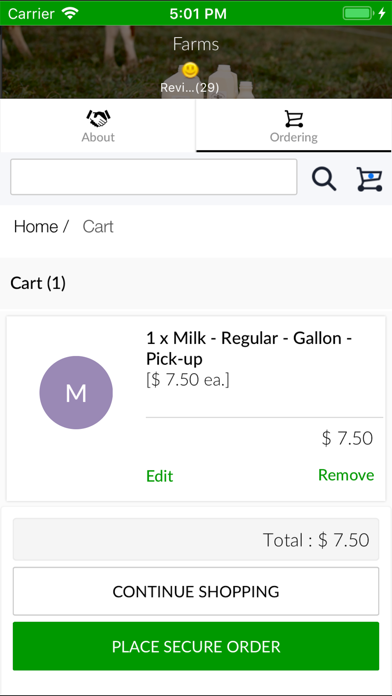Go to Home breadcrumb link

pyautogui.click(x=36, y=226)
